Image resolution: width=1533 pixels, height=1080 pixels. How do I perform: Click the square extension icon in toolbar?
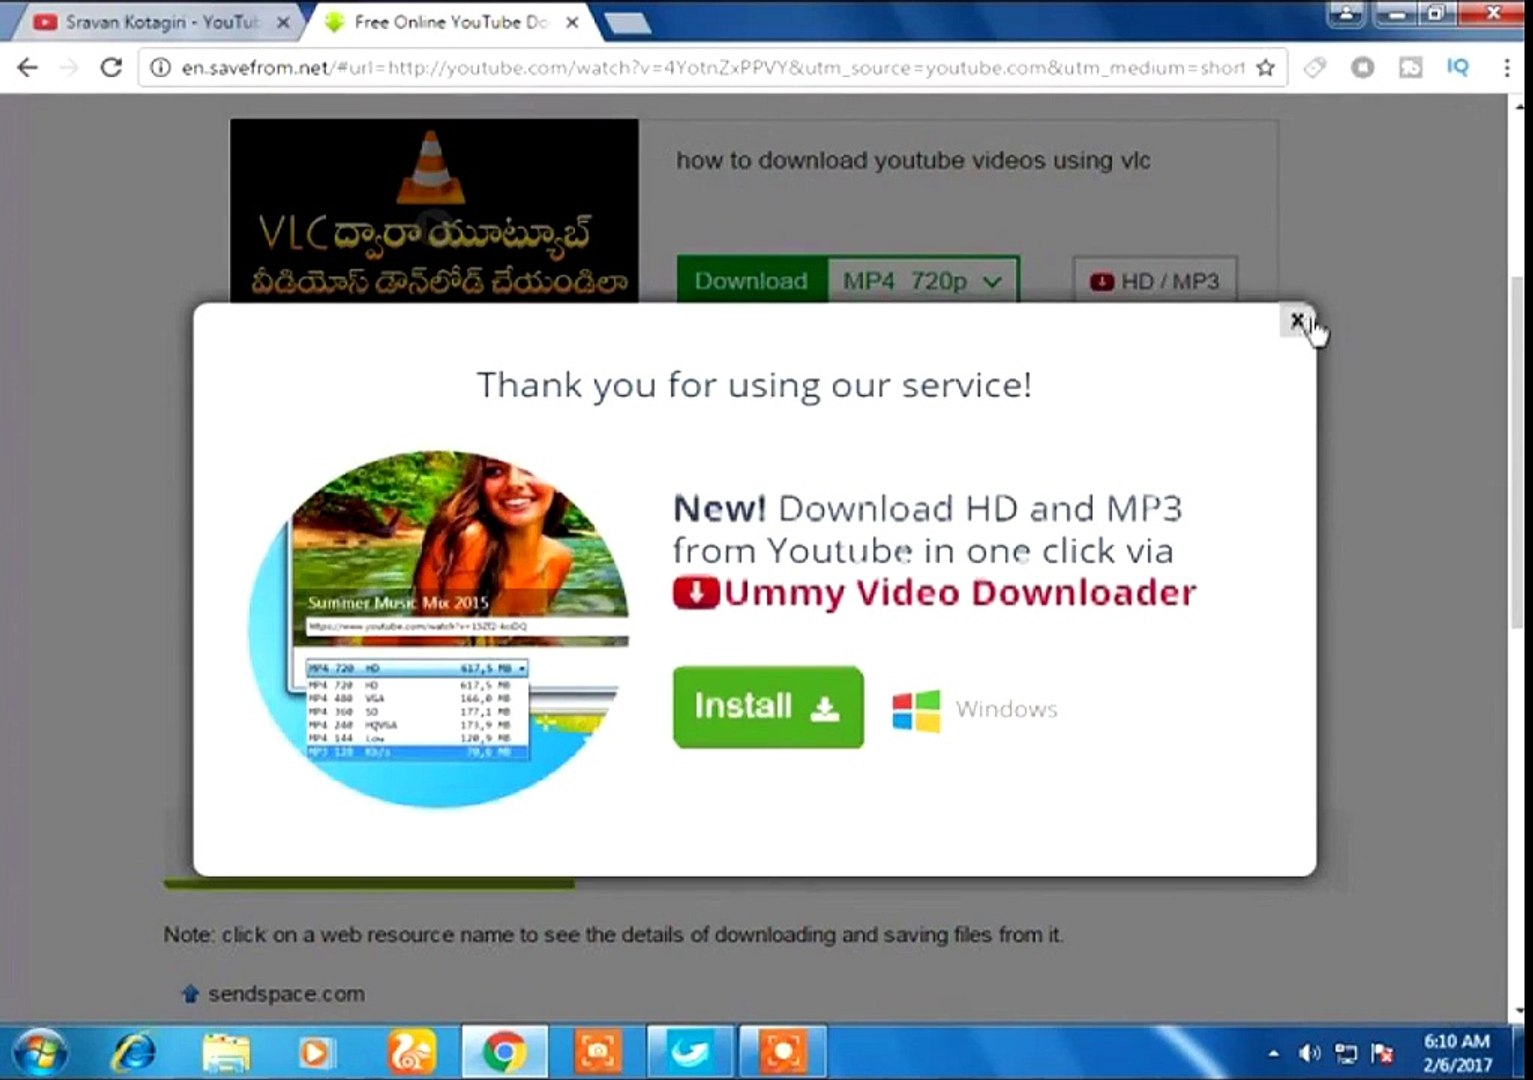1410,67
